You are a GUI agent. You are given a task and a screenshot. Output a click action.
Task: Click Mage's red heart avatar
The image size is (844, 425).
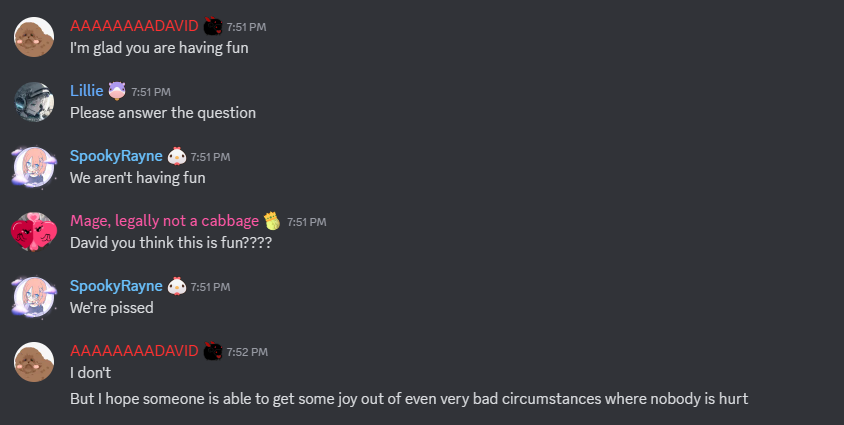tap(34, 232)
